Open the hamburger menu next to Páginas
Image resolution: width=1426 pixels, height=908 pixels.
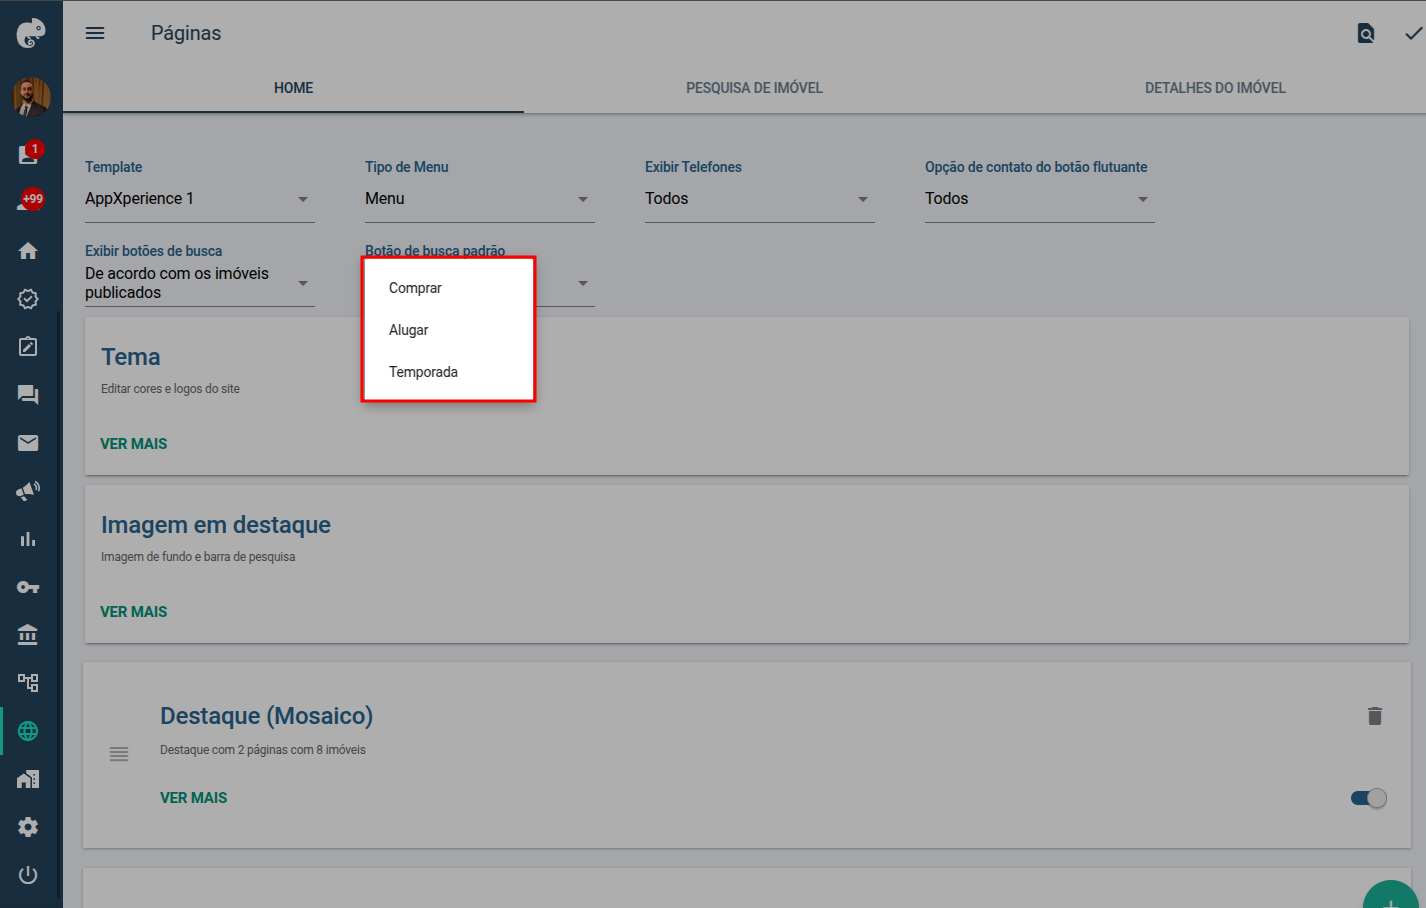point(95,33)
